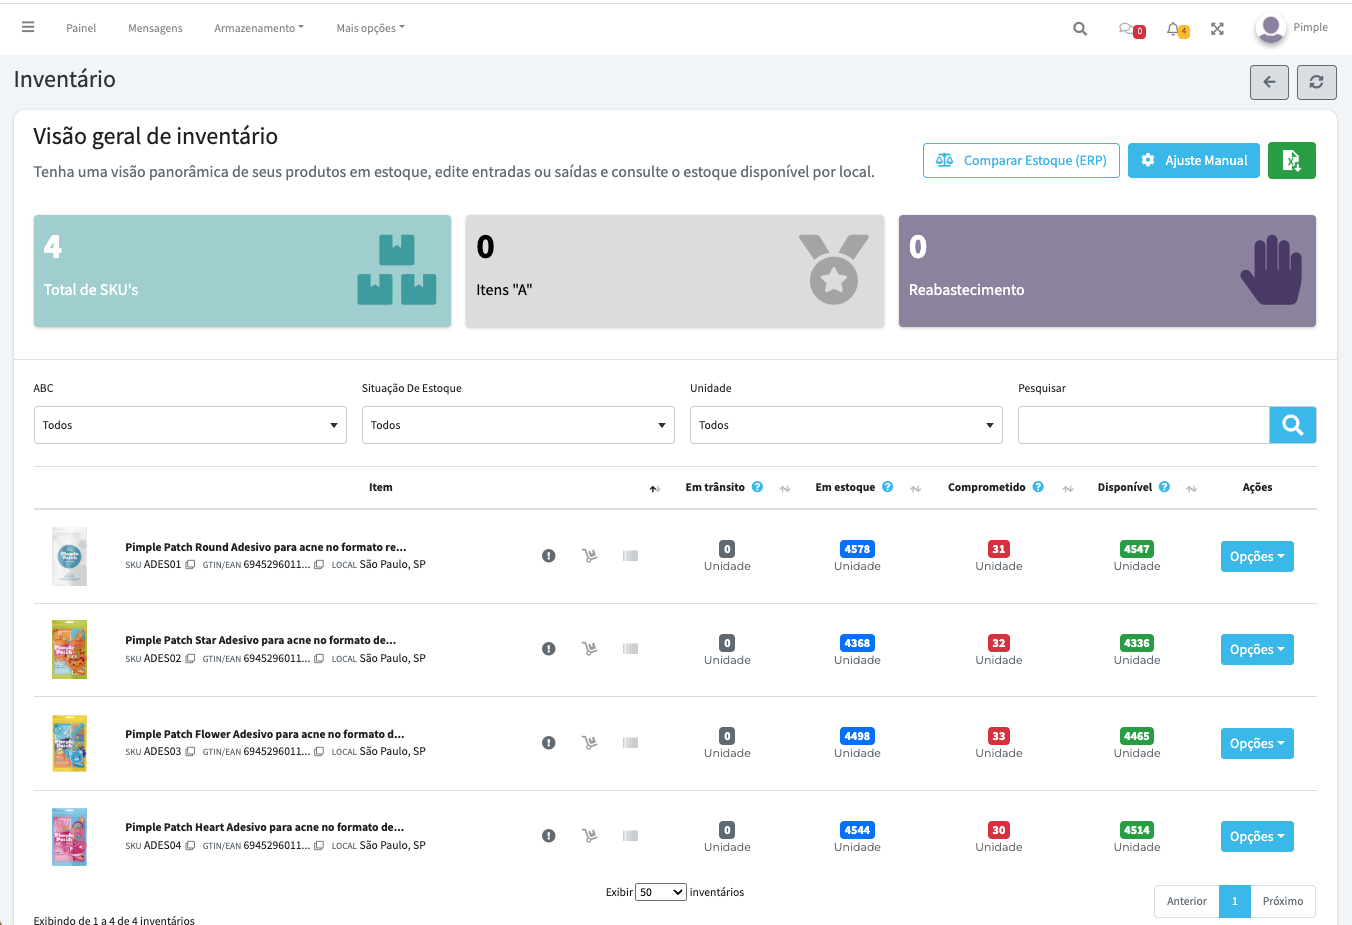
Task: Copy SKU ADES01 using copy icon
Action: 190,565
